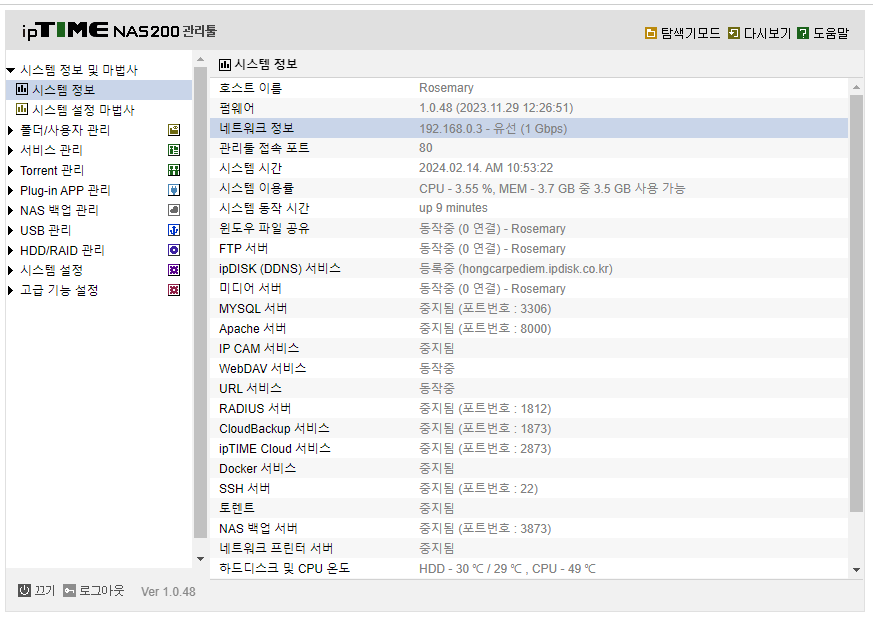Click the 탐색기모드 explorer mode icon
Viewport: 873px width, 625px height.
click(x=650, y=33)
